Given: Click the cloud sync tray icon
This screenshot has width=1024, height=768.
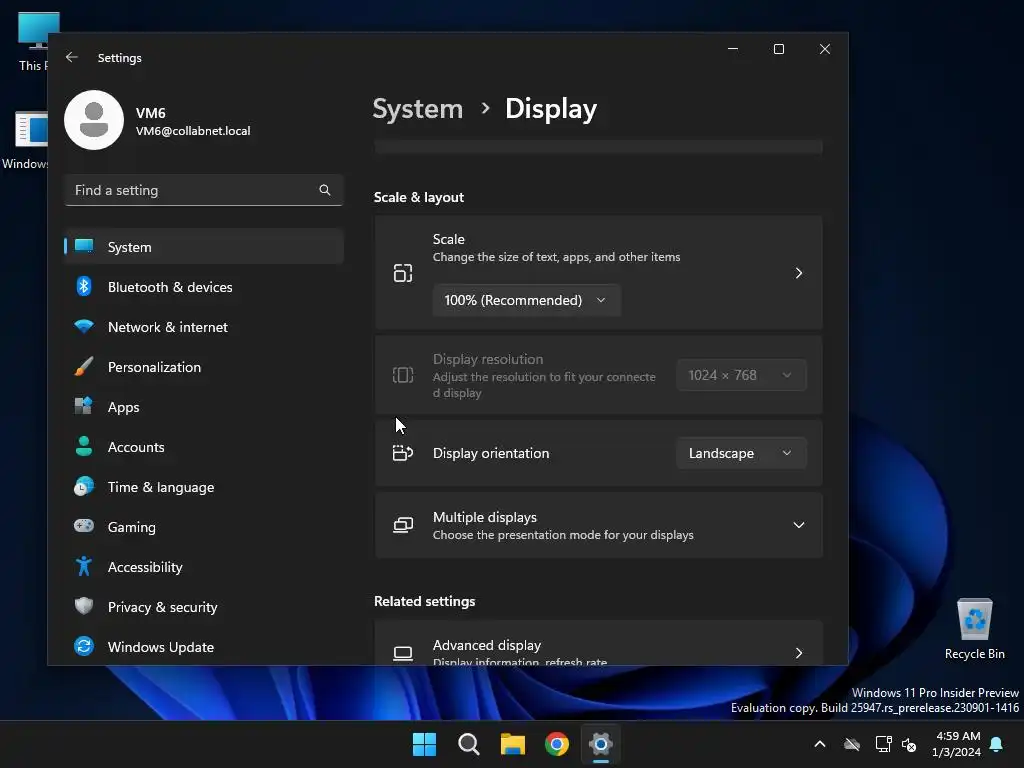Looking at the screenshot, I should 852,744.
